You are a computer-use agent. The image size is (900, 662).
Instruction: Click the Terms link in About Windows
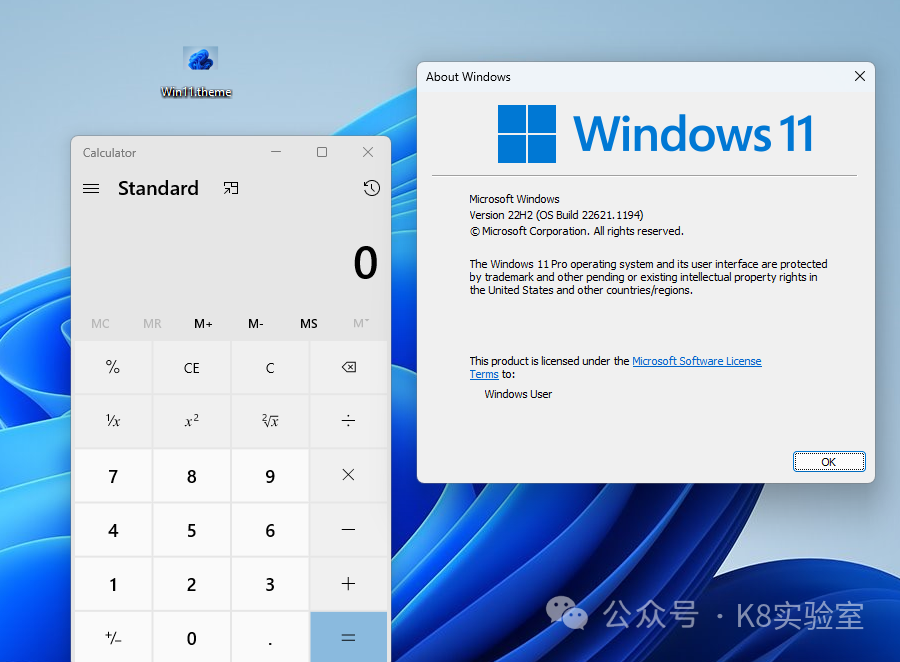click(484, 374)
